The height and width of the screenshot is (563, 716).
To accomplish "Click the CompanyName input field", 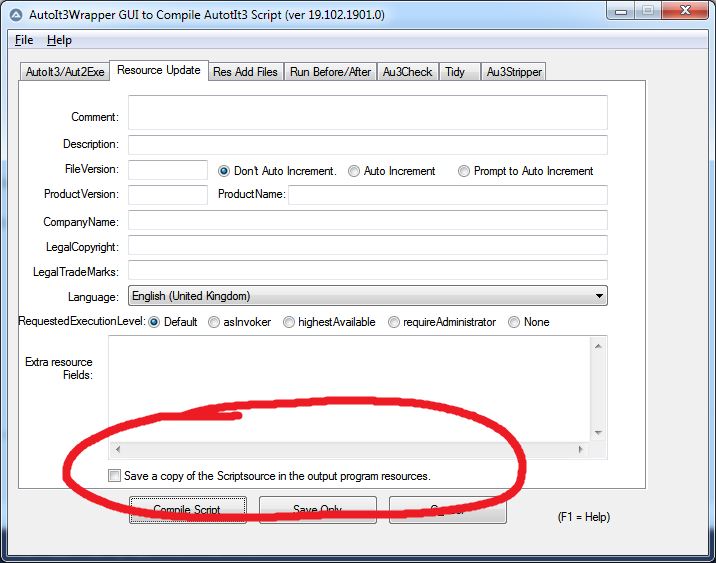I will (367, 221).
